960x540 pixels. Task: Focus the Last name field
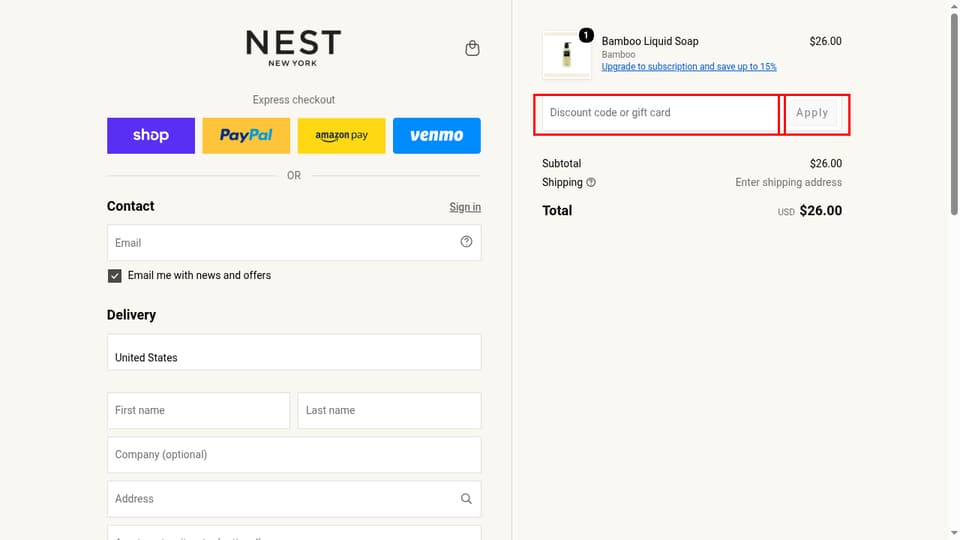pyautogui.click(x=389, y=410)
